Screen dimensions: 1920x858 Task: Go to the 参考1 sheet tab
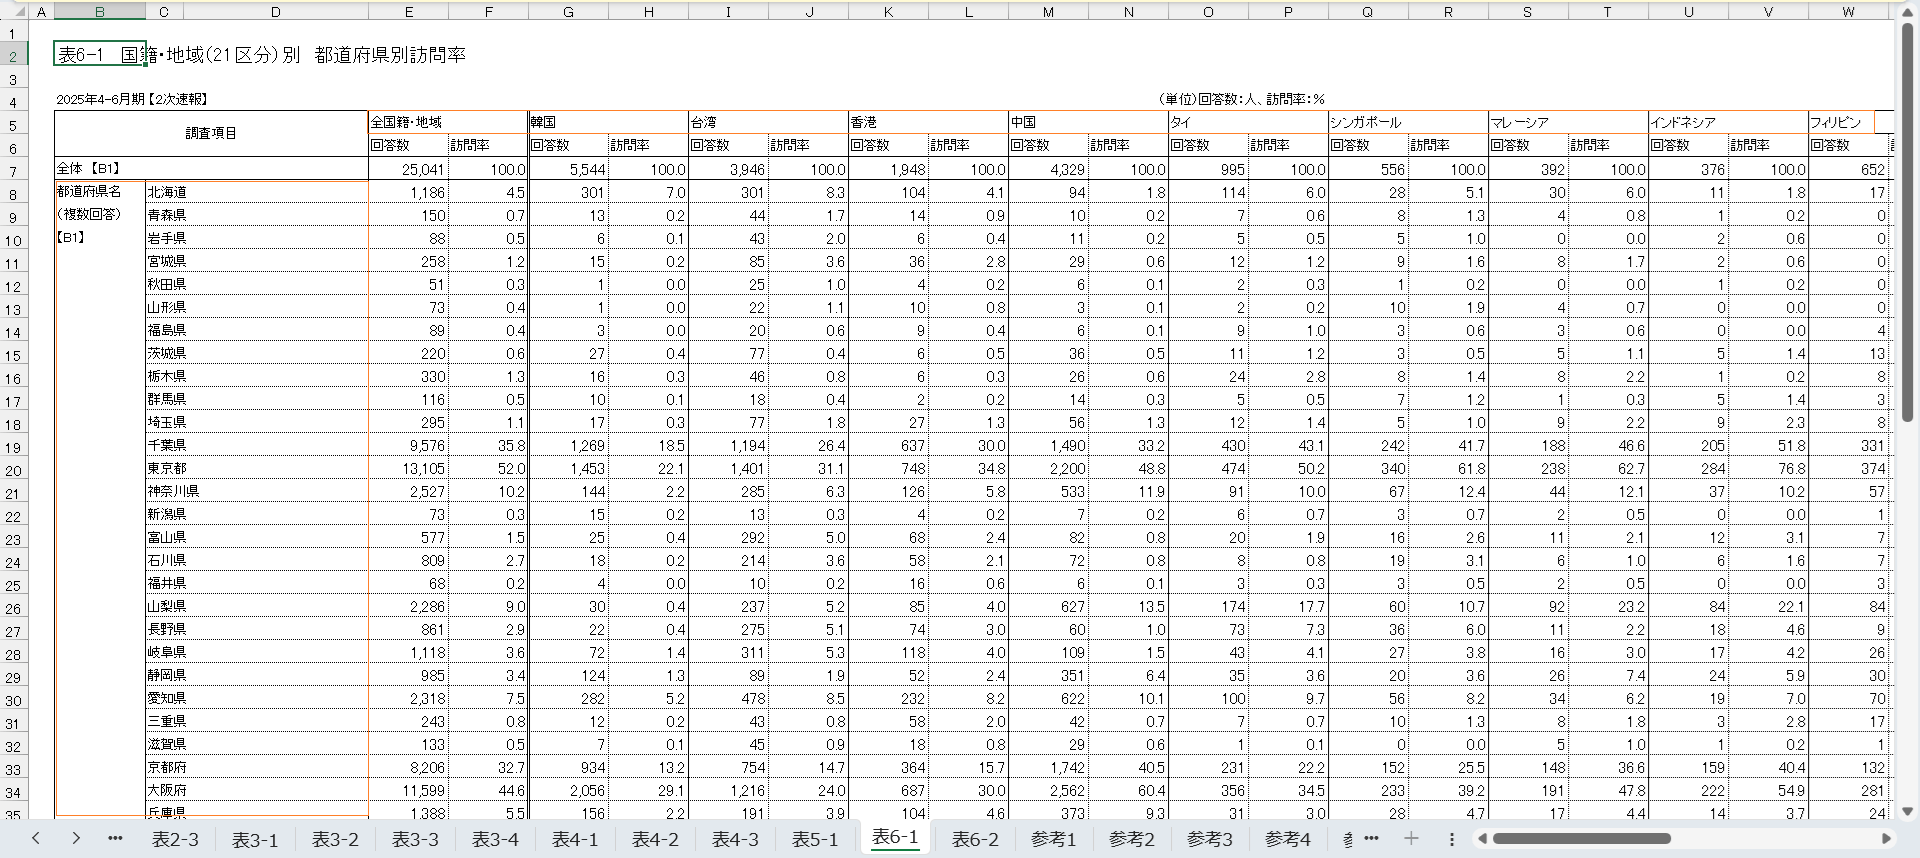coord(1053,839)
